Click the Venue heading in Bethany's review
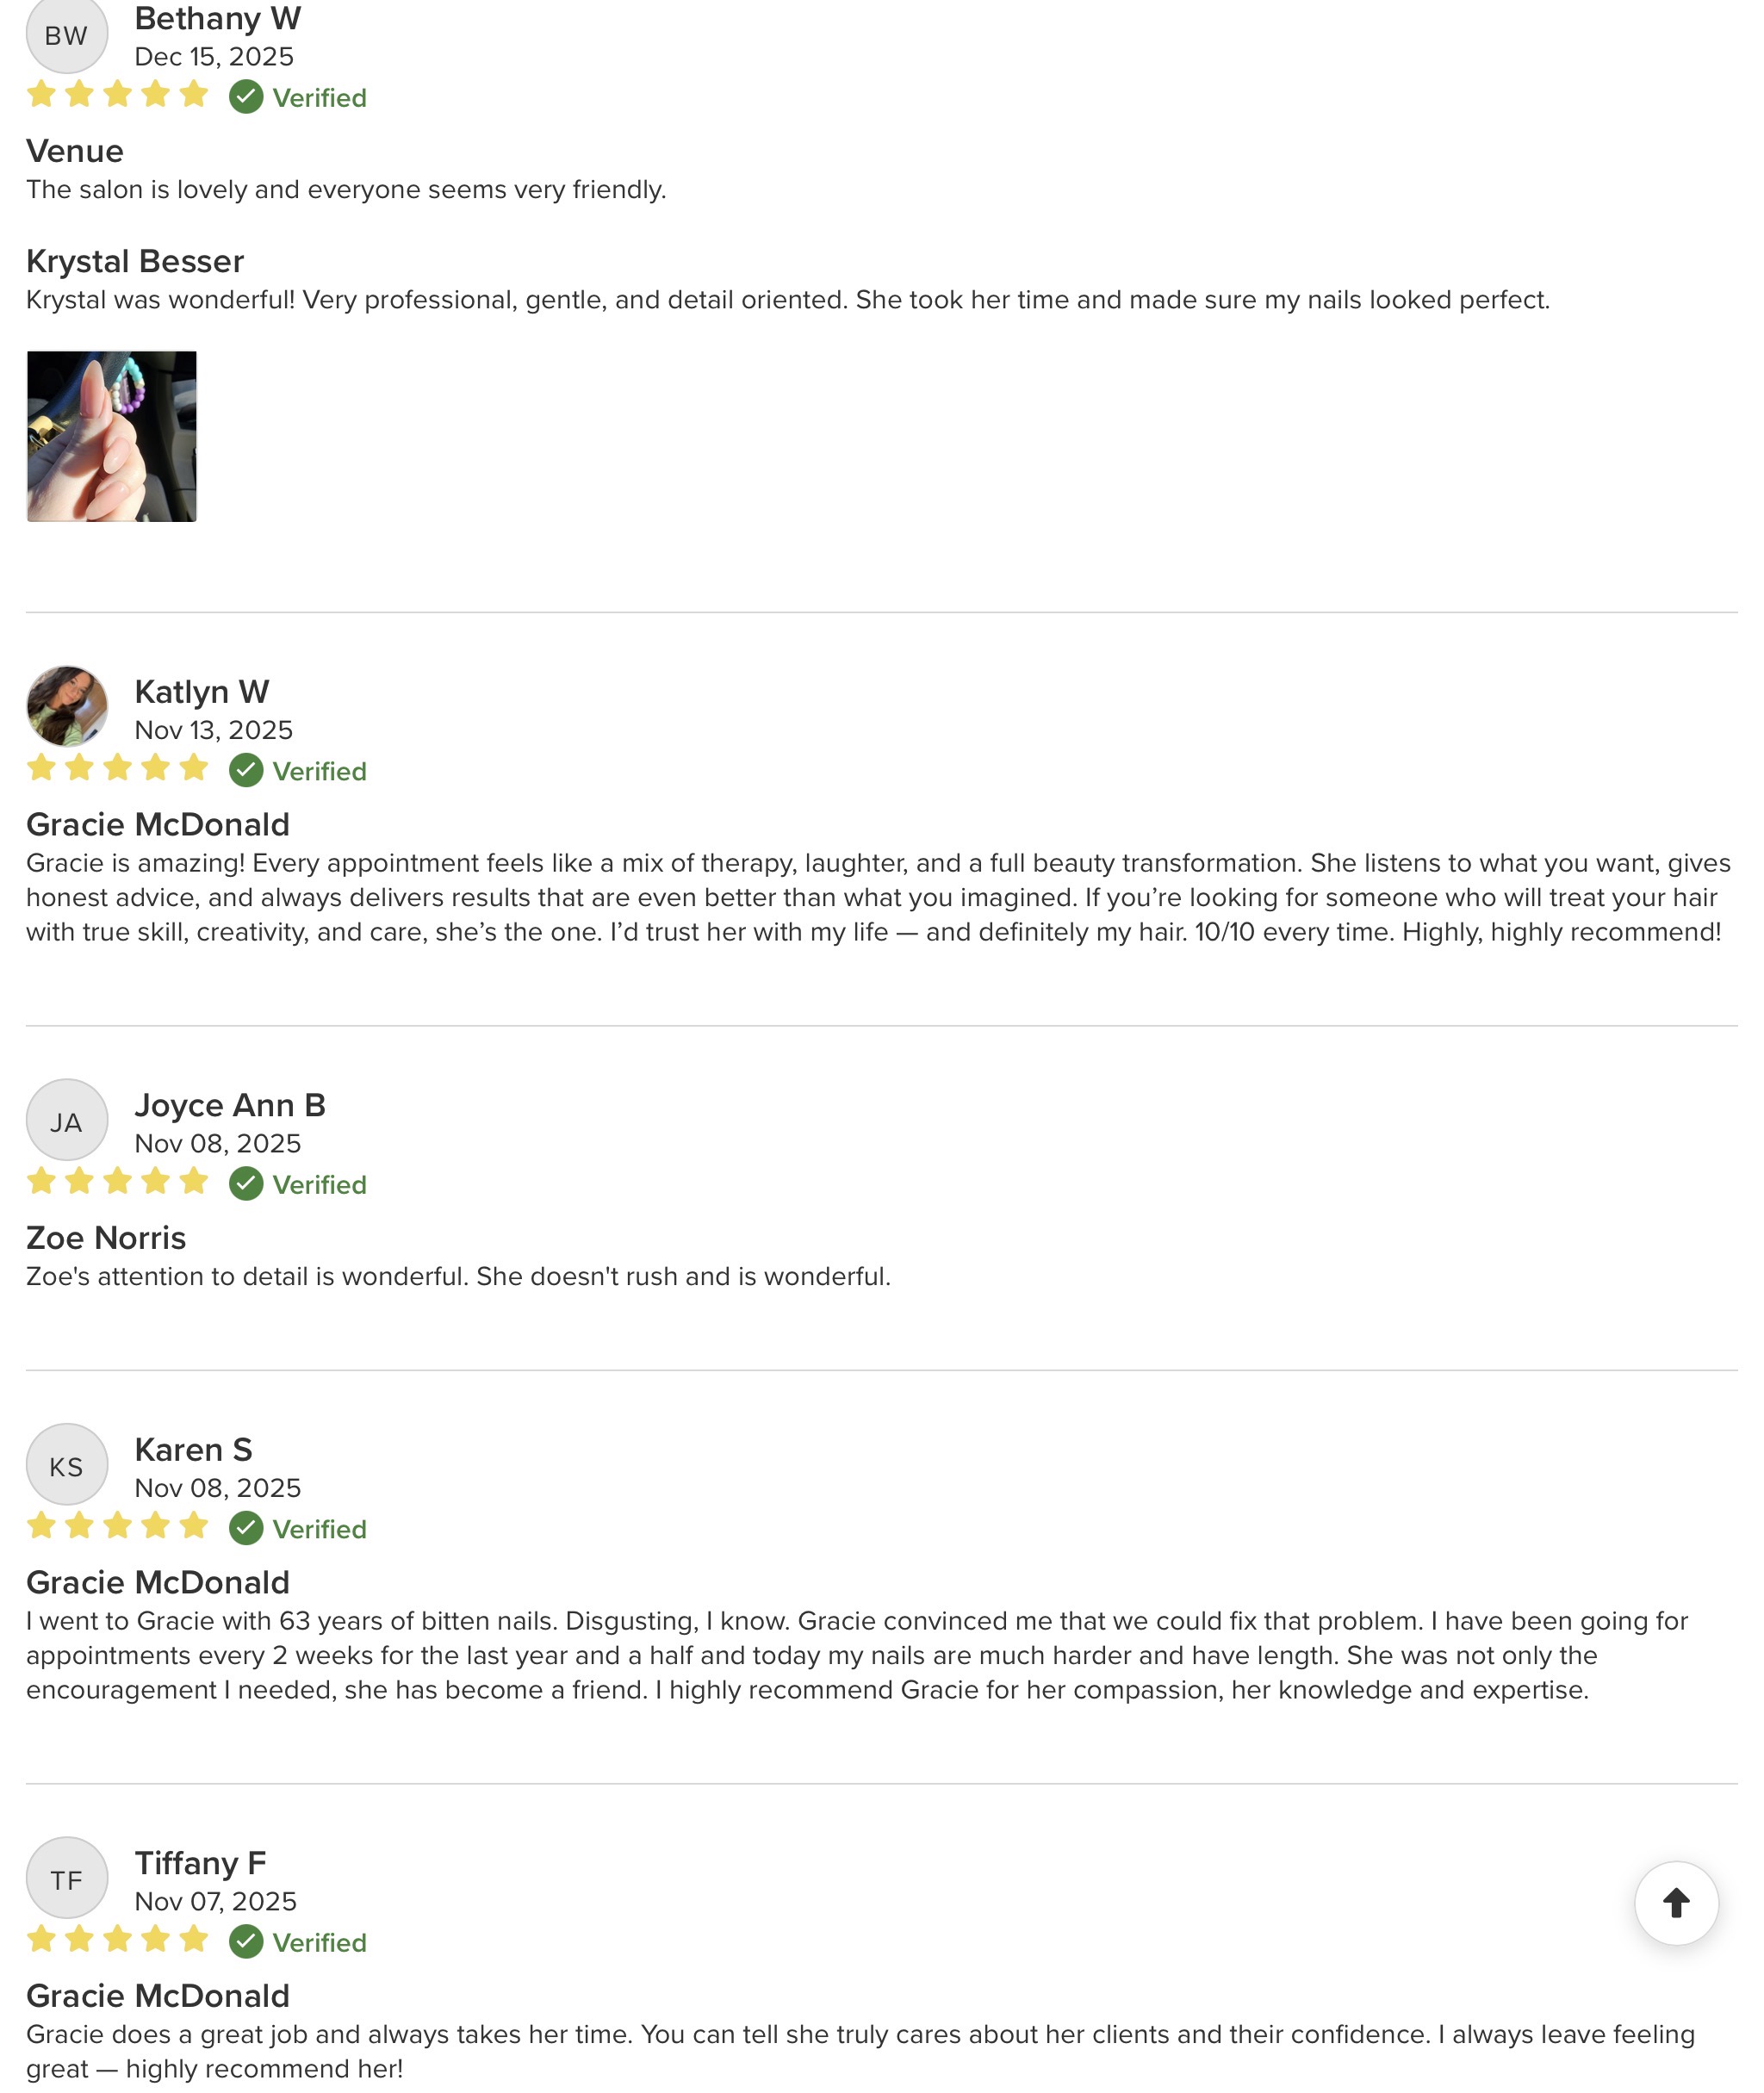Image resolution: width=1764 pixels, height=2093 pixels. (75, 151)
